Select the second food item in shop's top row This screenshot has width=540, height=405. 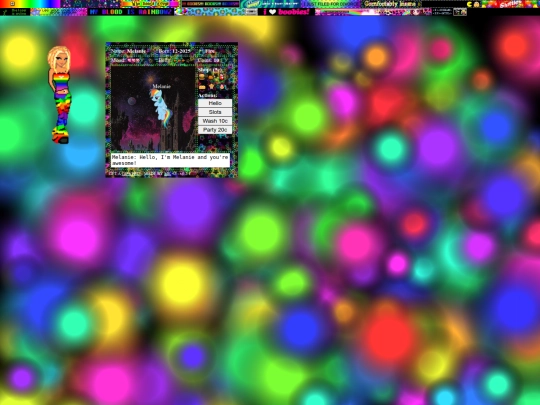pyautogui.click(x=210, y=77)
